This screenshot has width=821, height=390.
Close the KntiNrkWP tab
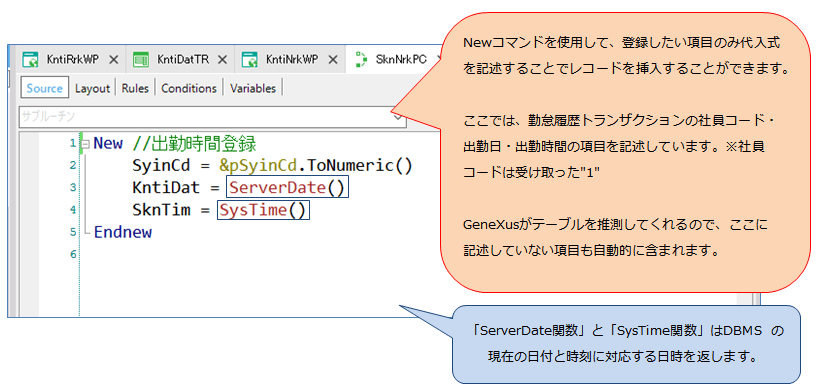(x=332, y=60)
